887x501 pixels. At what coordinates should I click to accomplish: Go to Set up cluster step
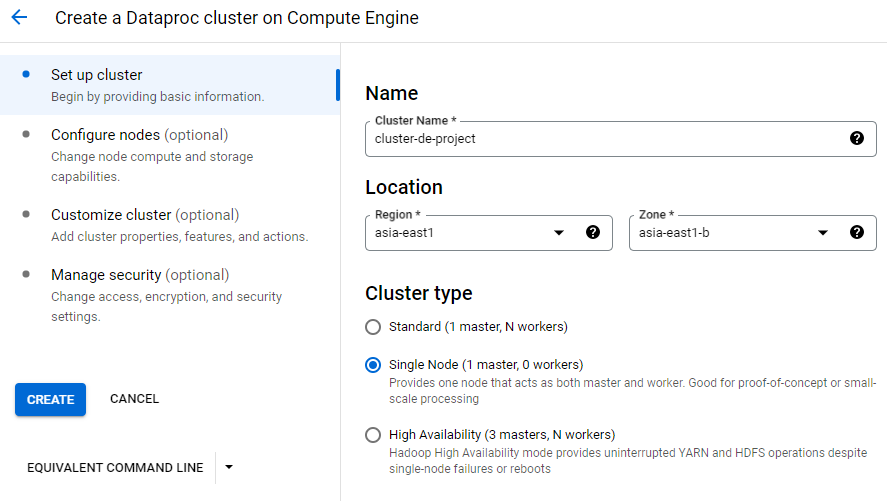coord(97,75)
